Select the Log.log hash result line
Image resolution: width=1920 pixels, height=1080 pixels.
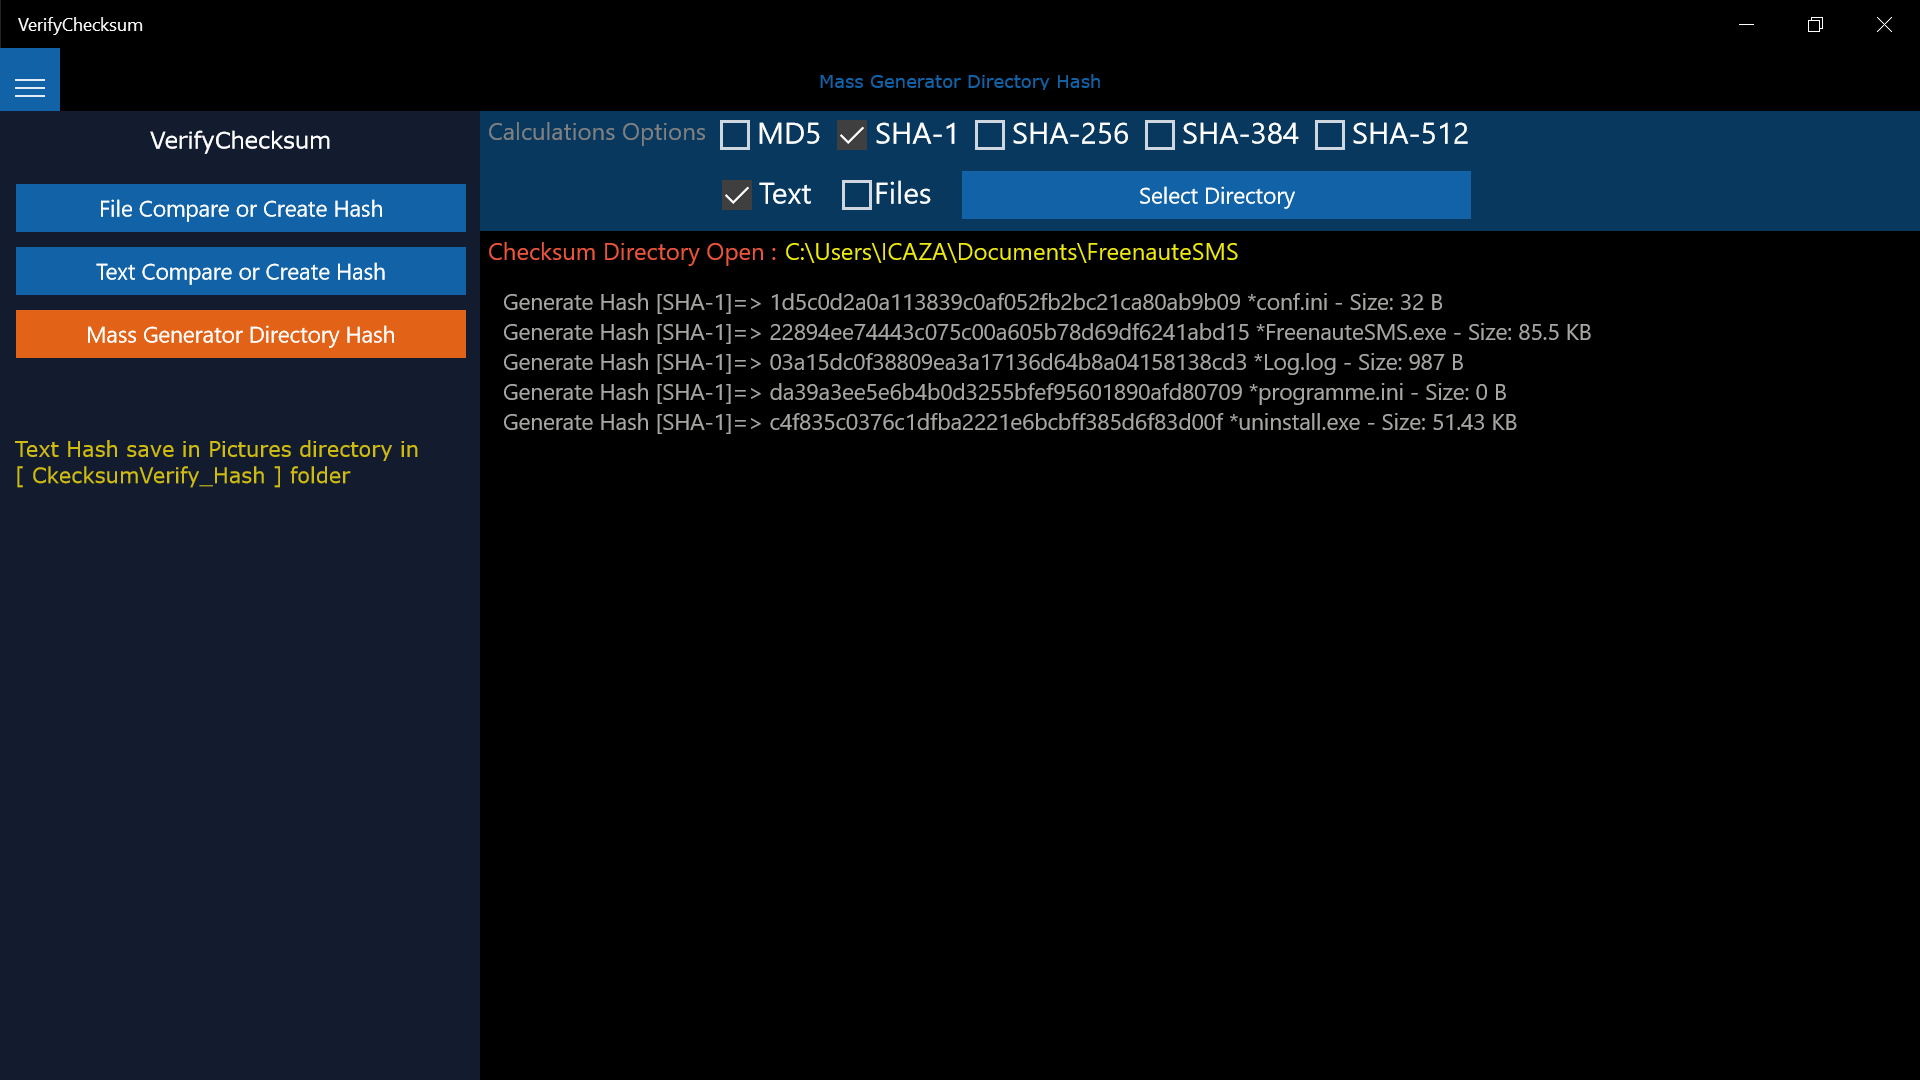pyautogui.click(x=982, y=362)
